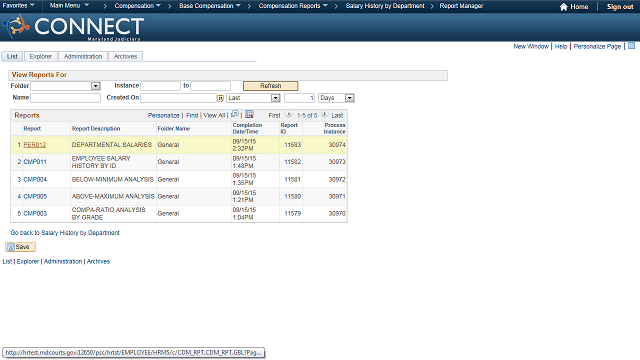Switch to the Explorer tab

41,56
